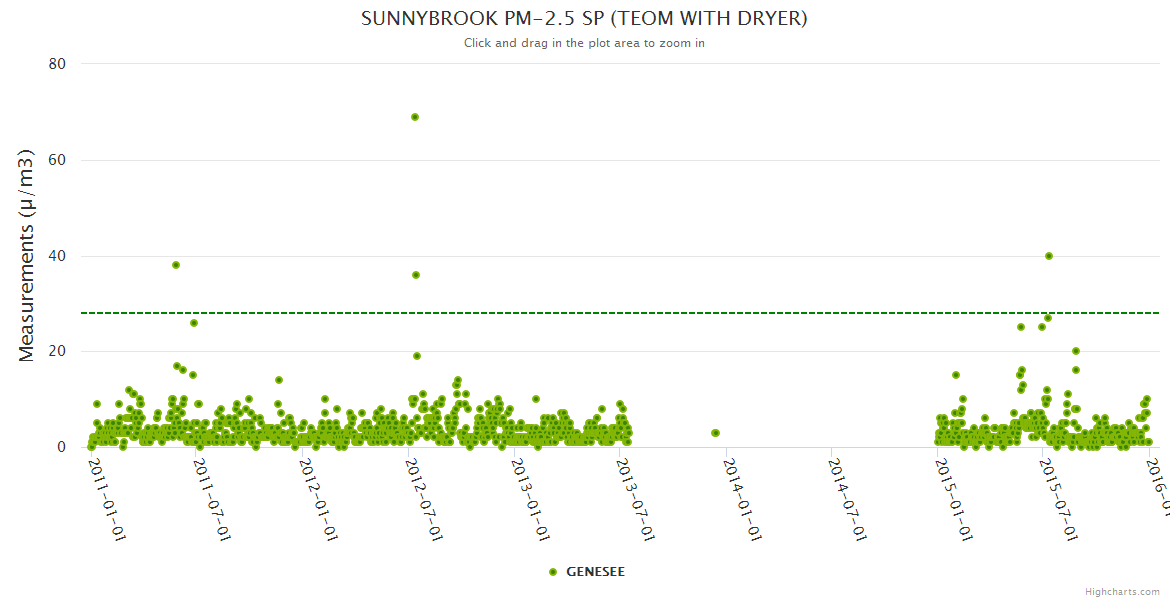Click the mid-2012 data point near value 36
The image size is (1170, 600).
pyautogui.click(x=416, y=275)
